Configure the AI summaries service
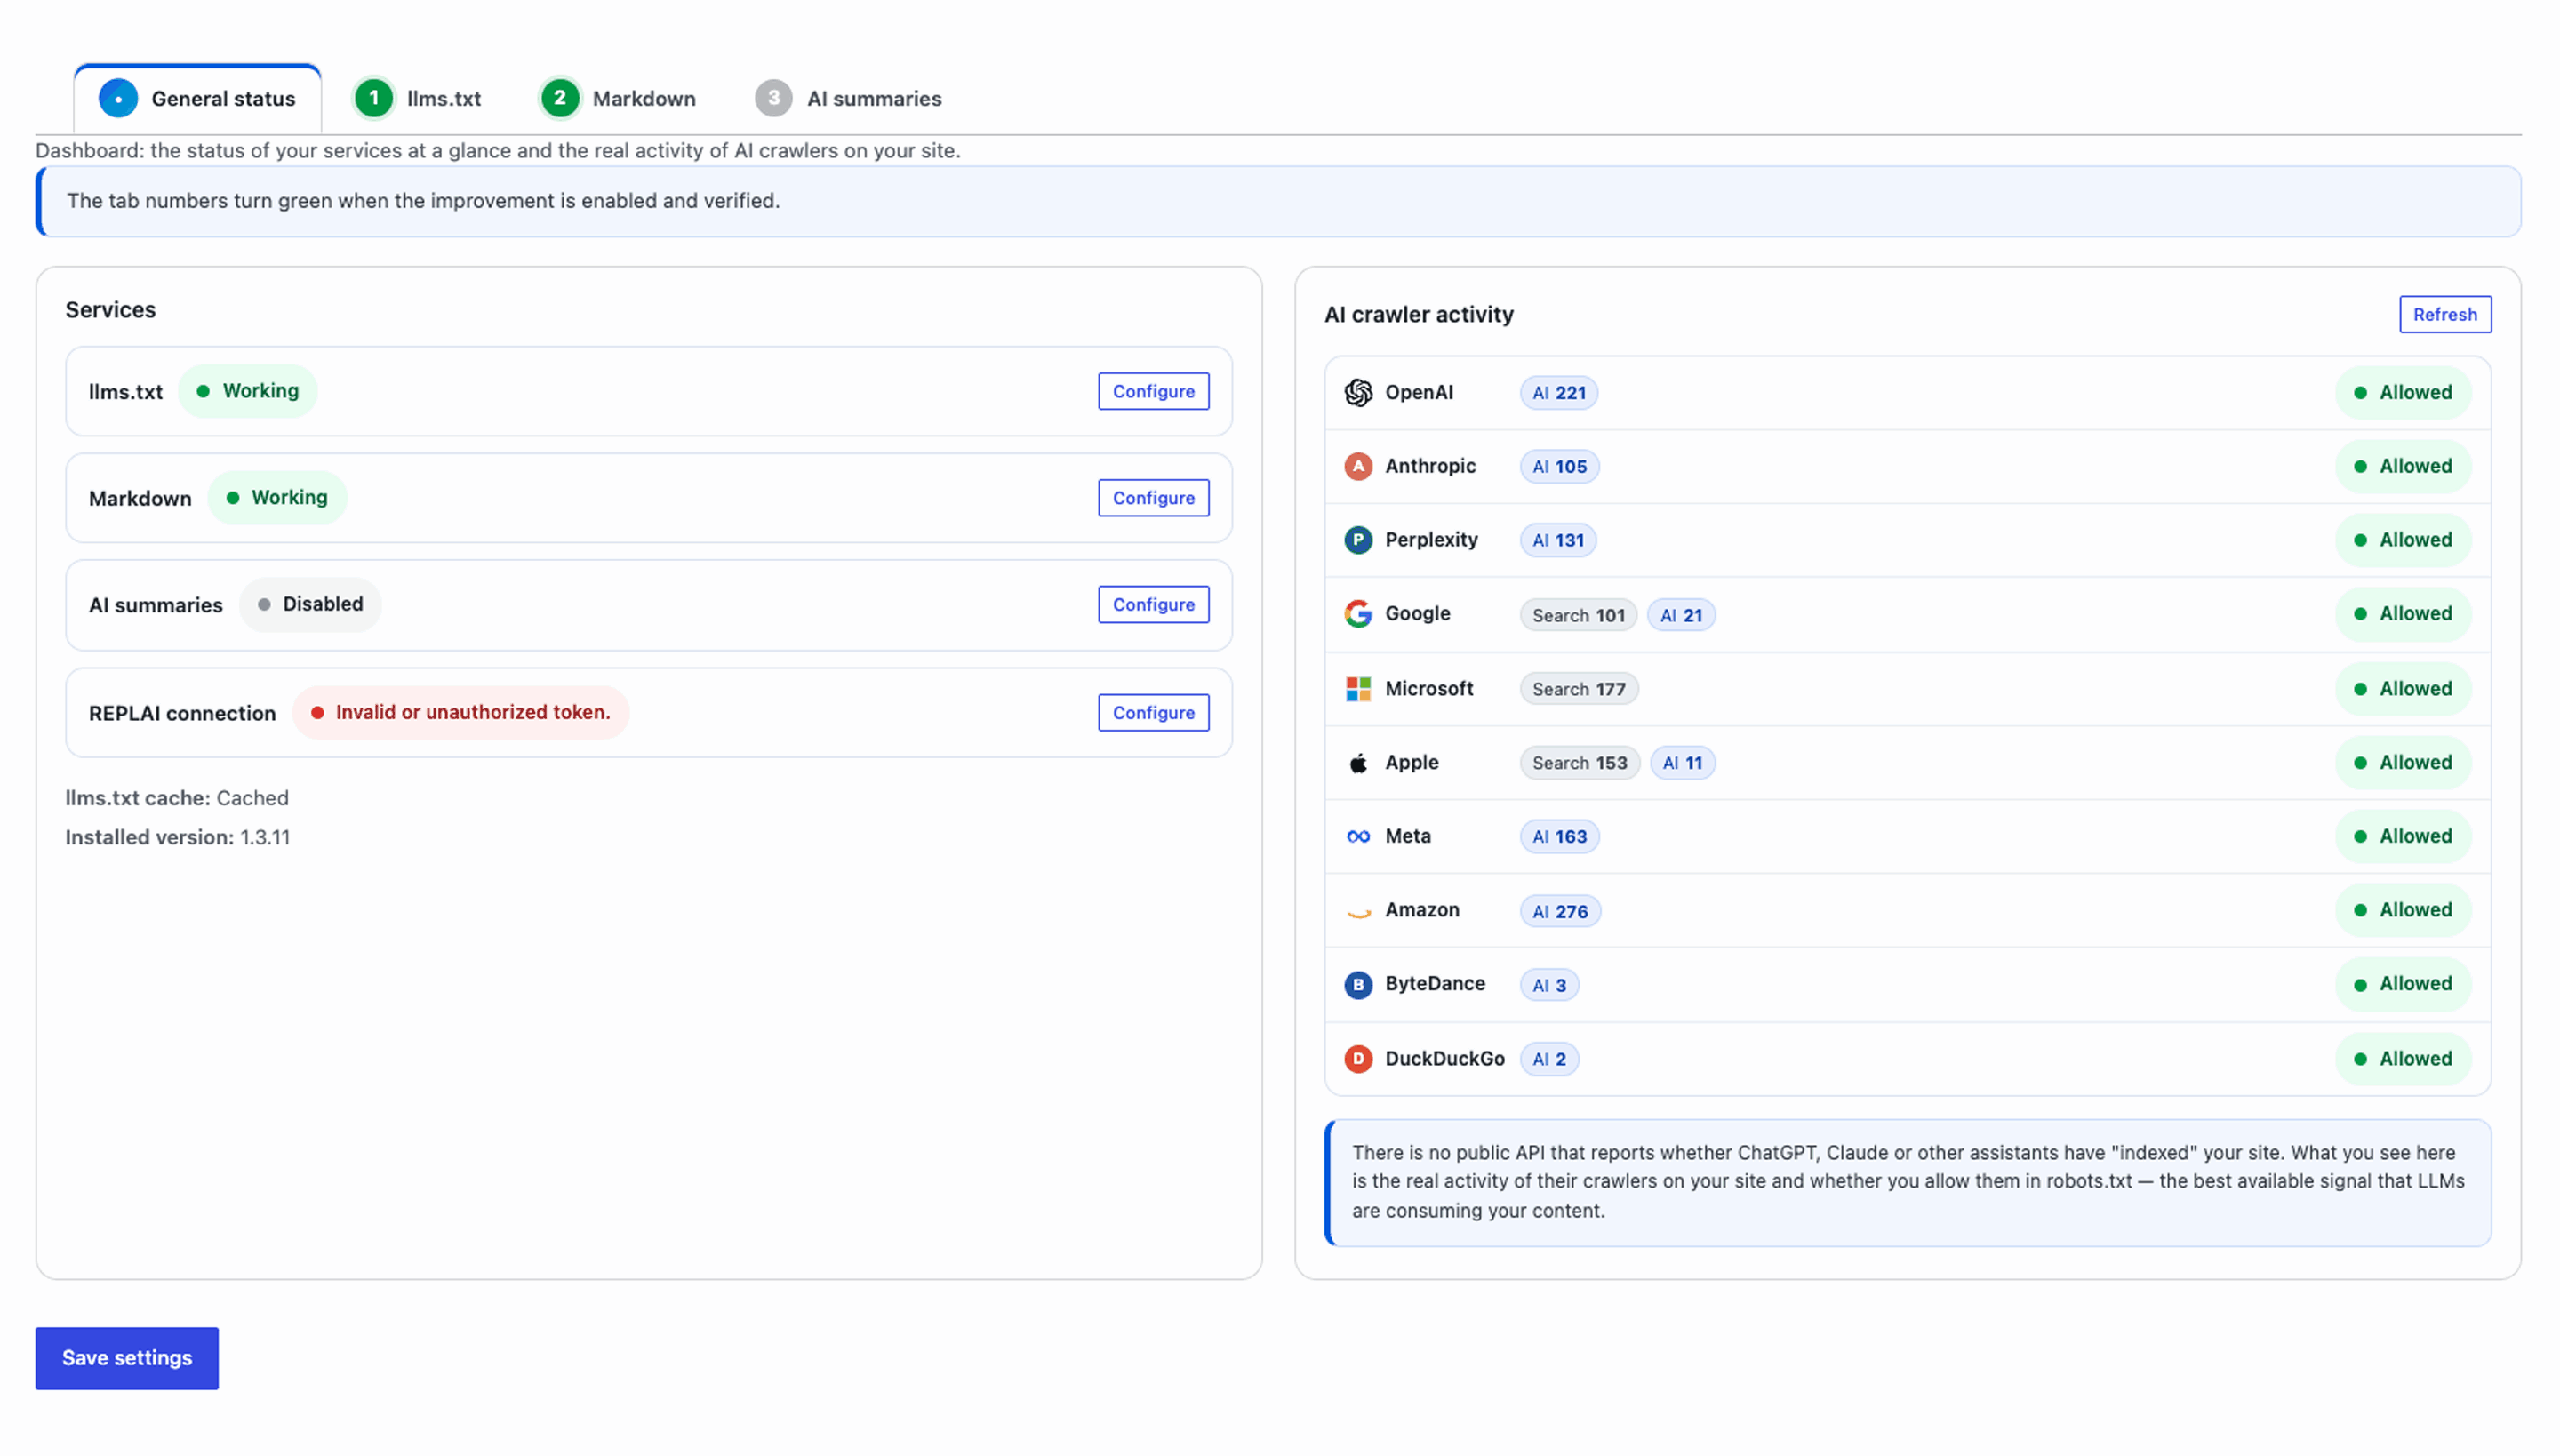Screen dimensions: 2560x1456 click(1153, 605)
